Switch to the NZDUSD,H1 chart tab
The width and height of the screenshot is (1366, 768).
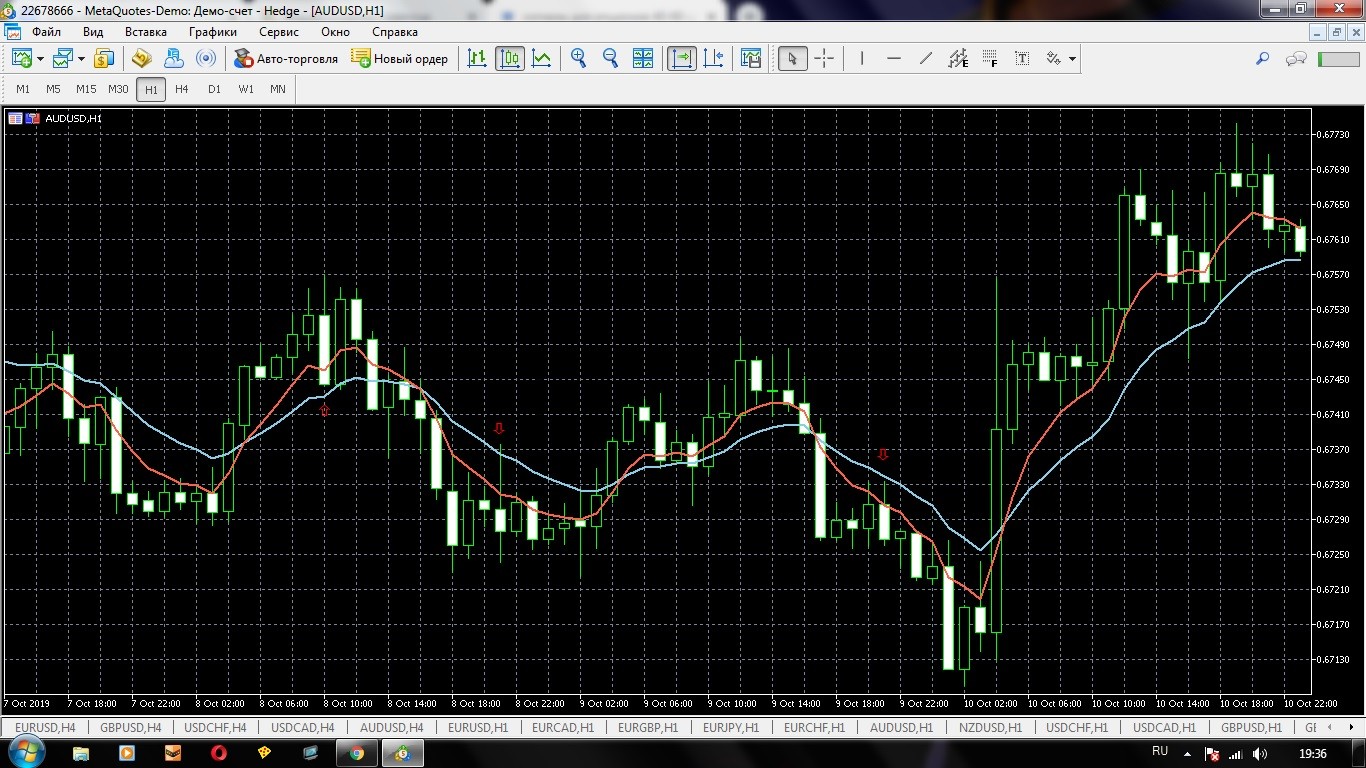point(990,727)
